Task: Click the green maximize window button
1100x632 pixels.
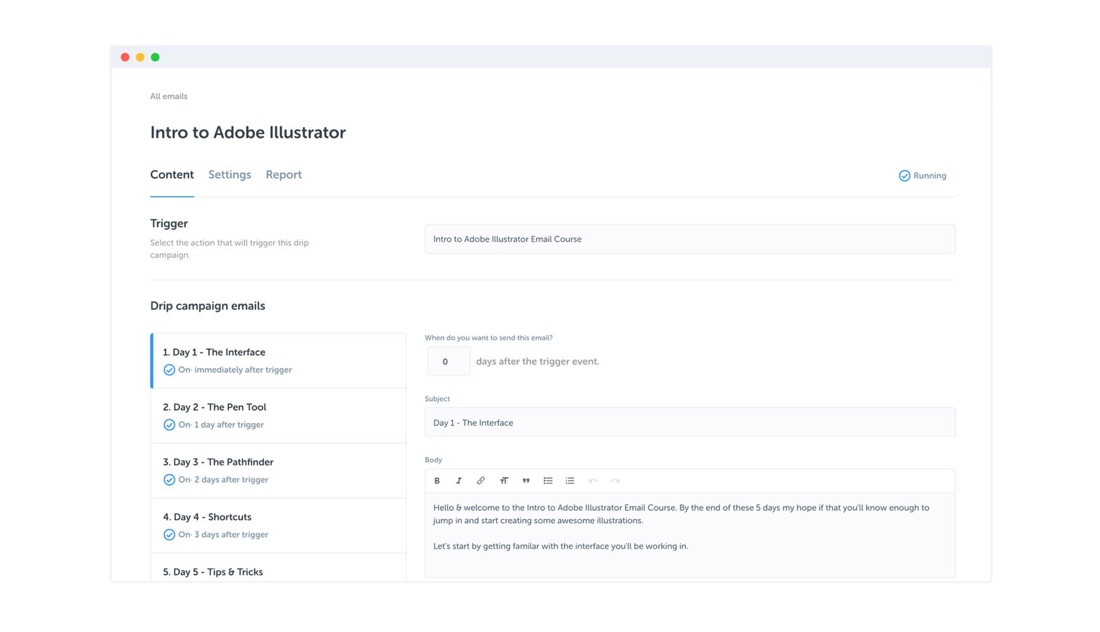Action: tap(155, 58)
